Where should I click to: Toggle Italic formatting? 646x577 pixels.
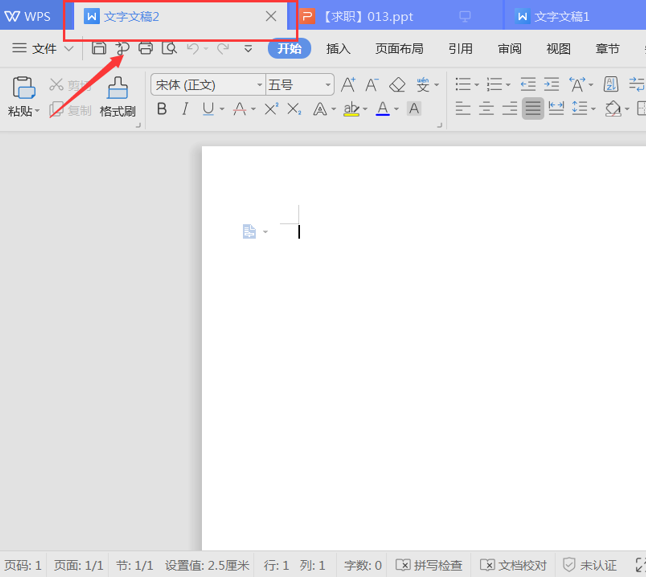(185, 109)
